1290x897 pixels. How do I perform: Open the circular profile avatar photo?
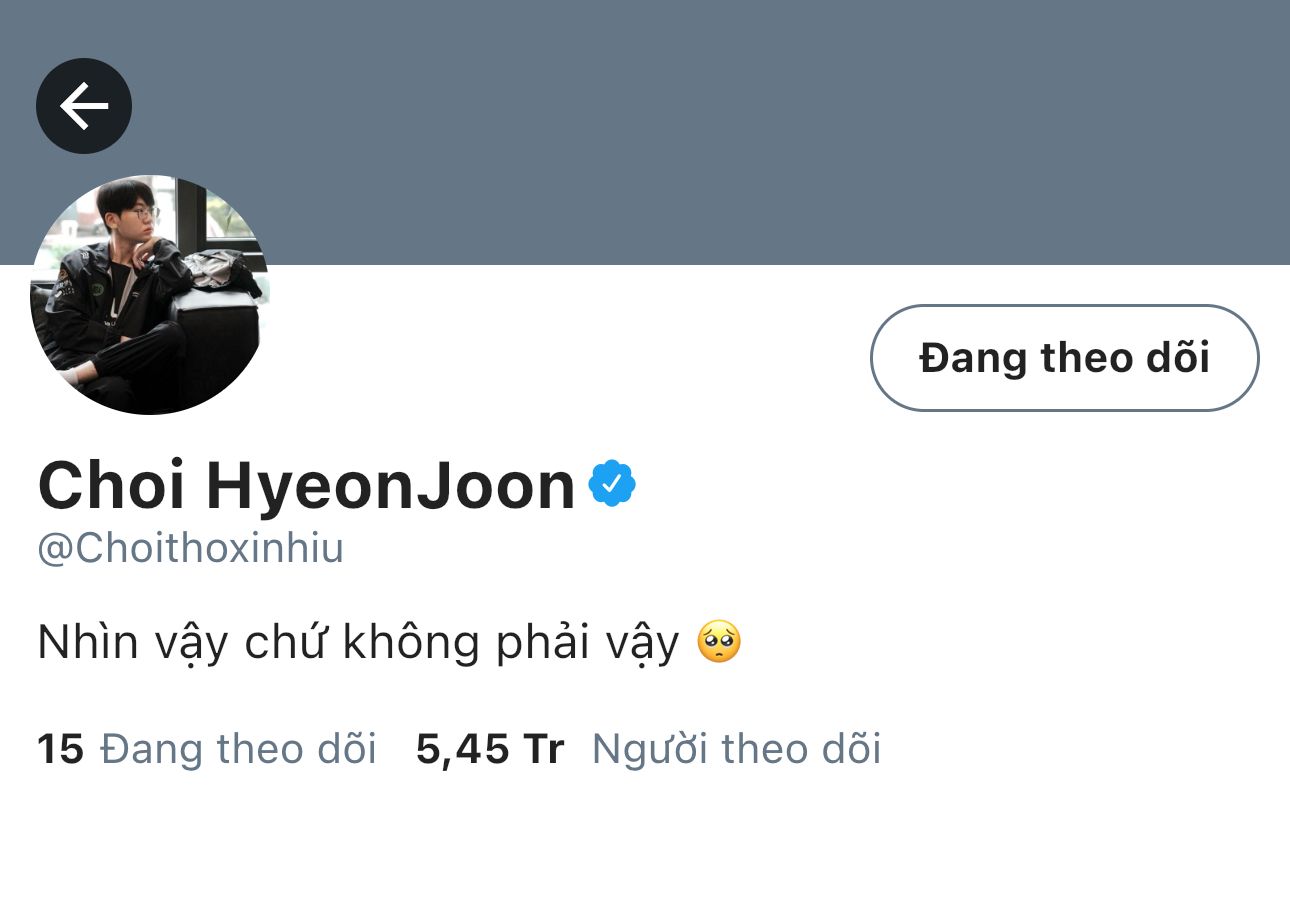[x=150, y=294]
